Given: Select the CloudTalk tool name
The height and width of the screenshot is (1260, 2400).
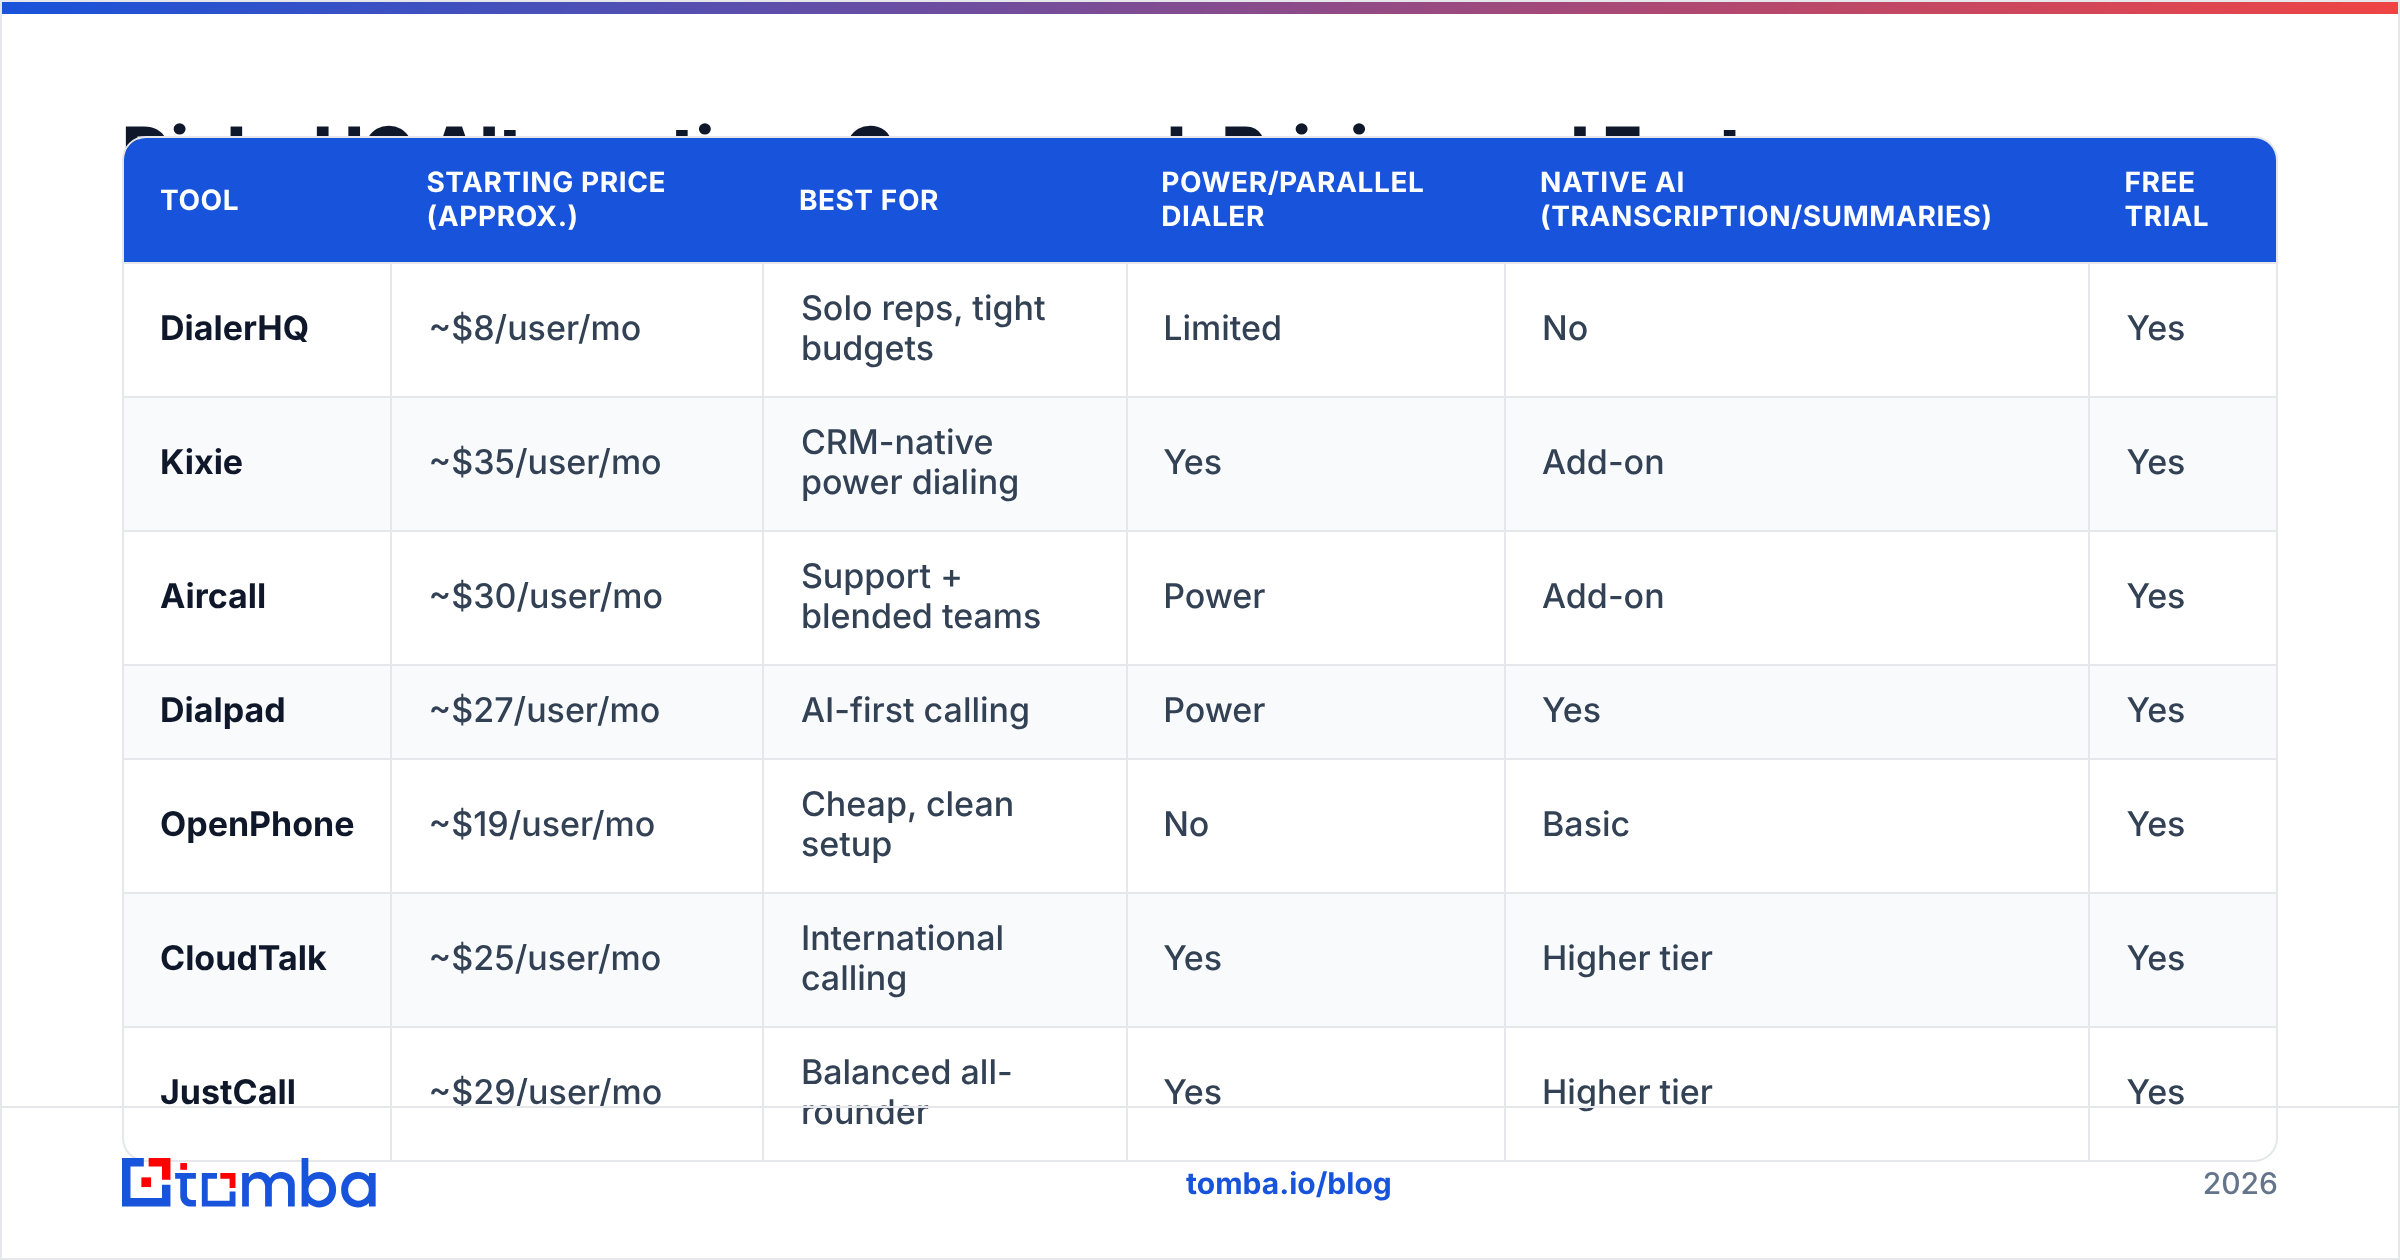Looking at the screenshot, I should point(243,958).
